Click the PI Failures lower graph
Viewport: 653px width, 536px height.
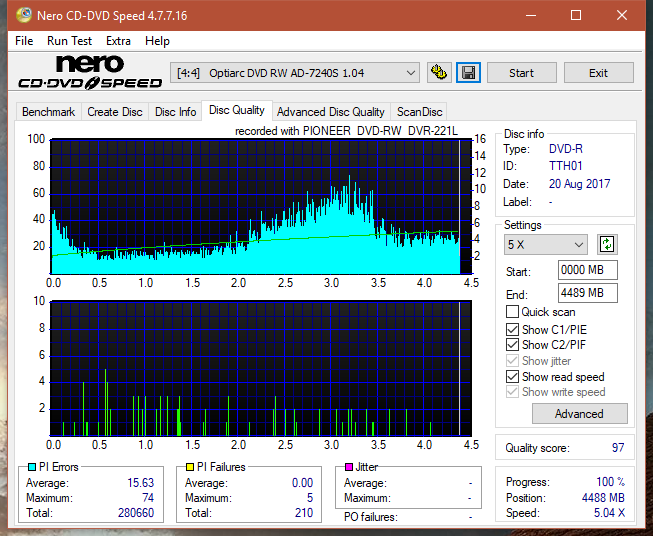pyautogui.click(x=261, y=368)
